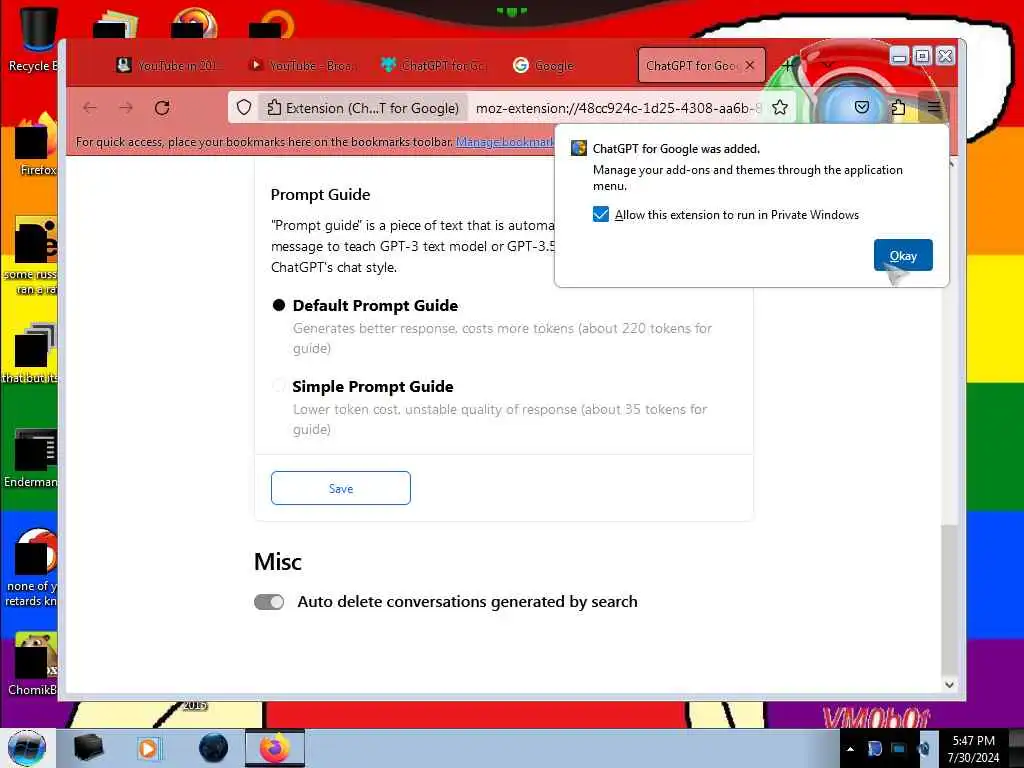This screenshot has height=768, width=1024.
Task: Toggle Auto delete conversations switch
Action: coord(269,601)
